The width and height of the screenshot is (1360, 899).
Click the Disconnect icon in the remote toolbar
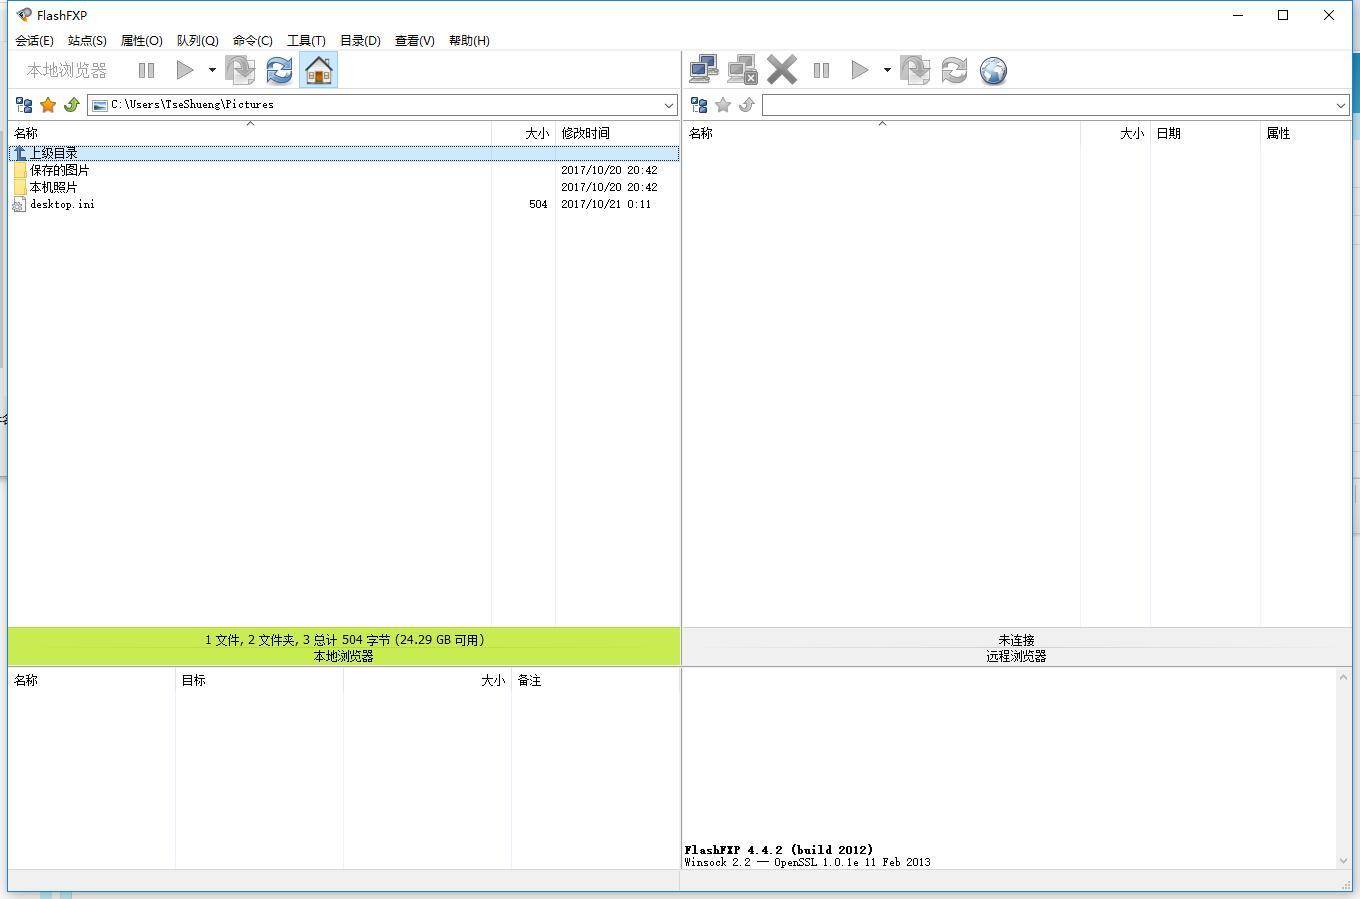[742, 70]
